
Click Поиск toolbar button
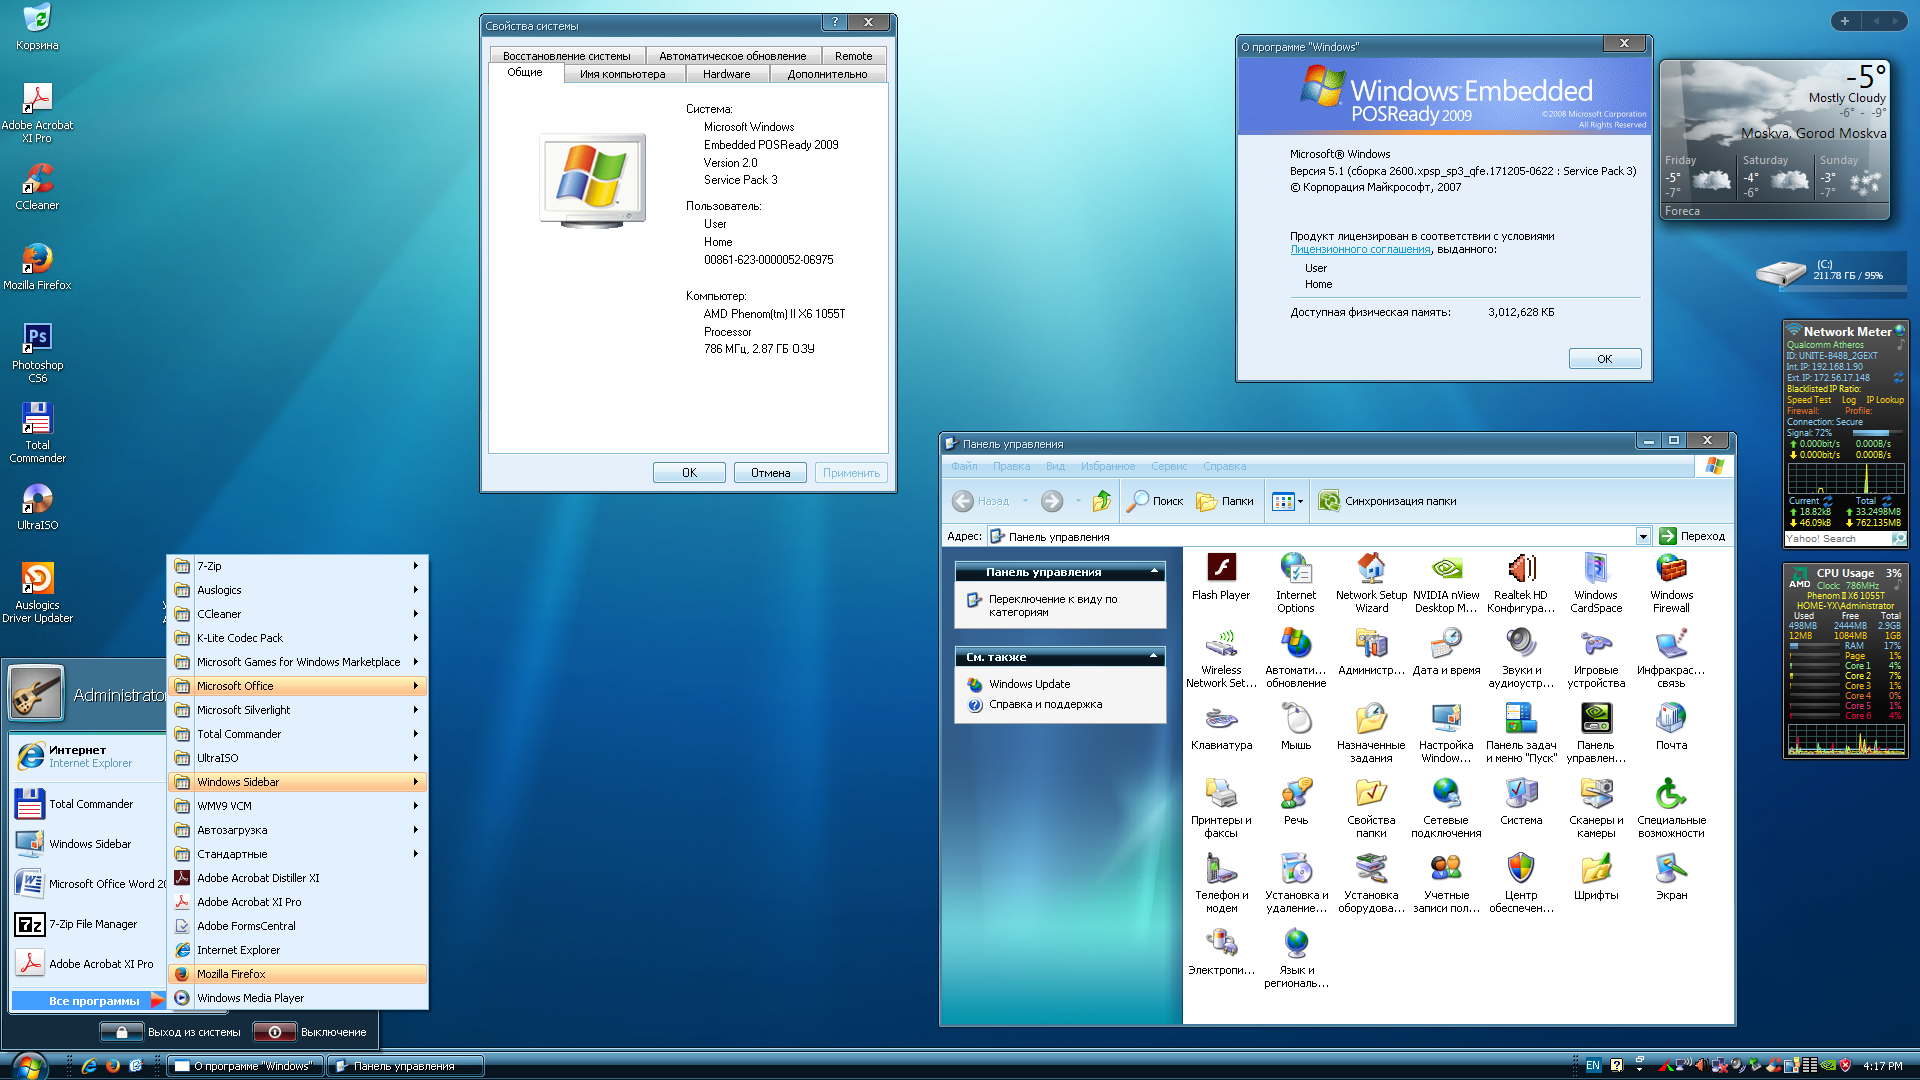coord(1155,501)
